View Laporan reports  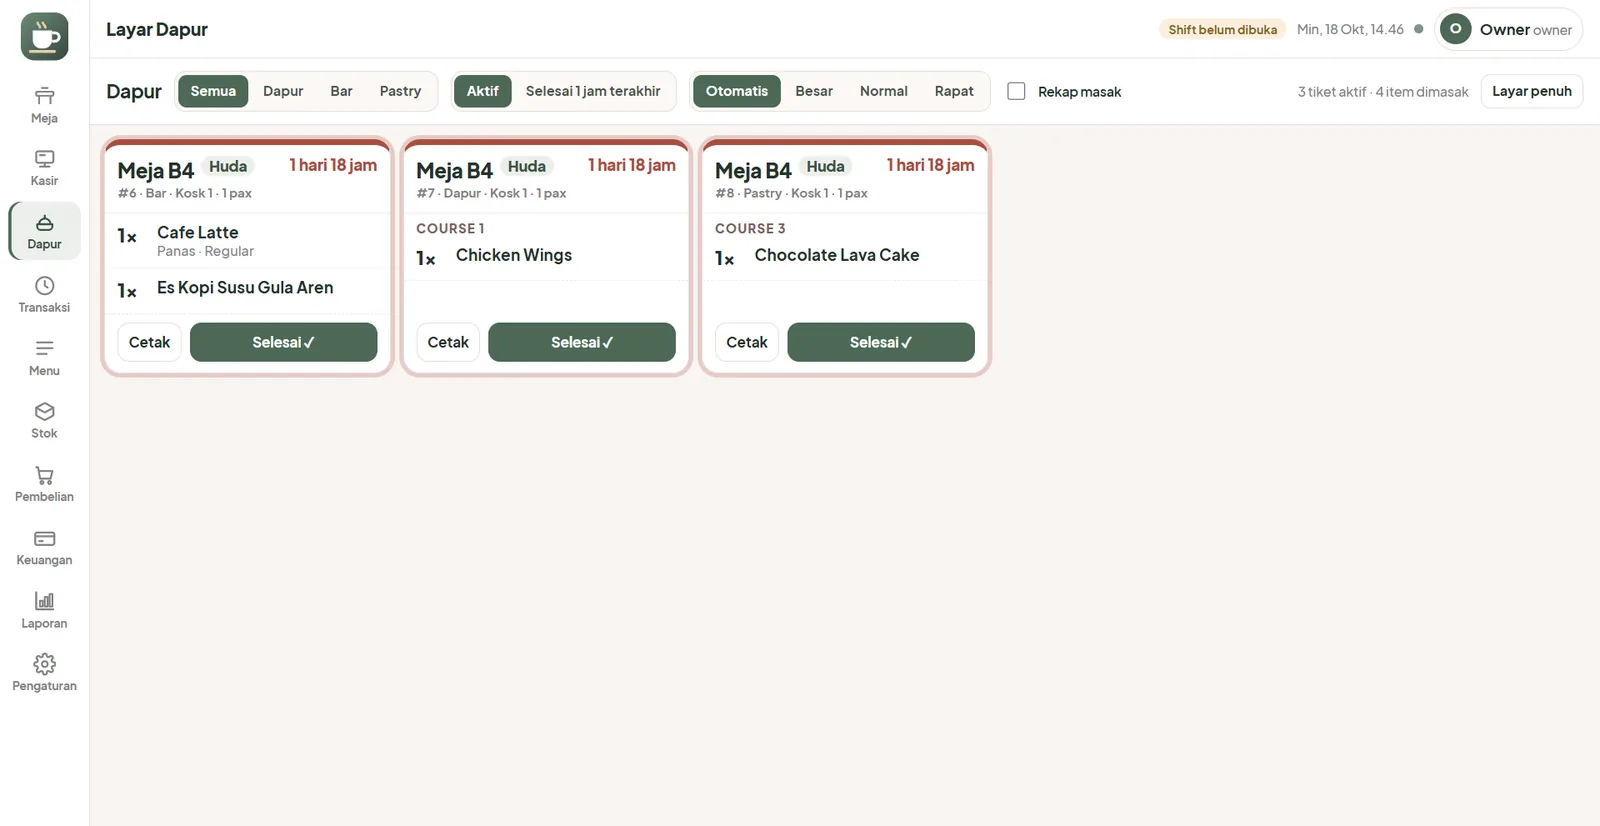(x=44, y=610)
